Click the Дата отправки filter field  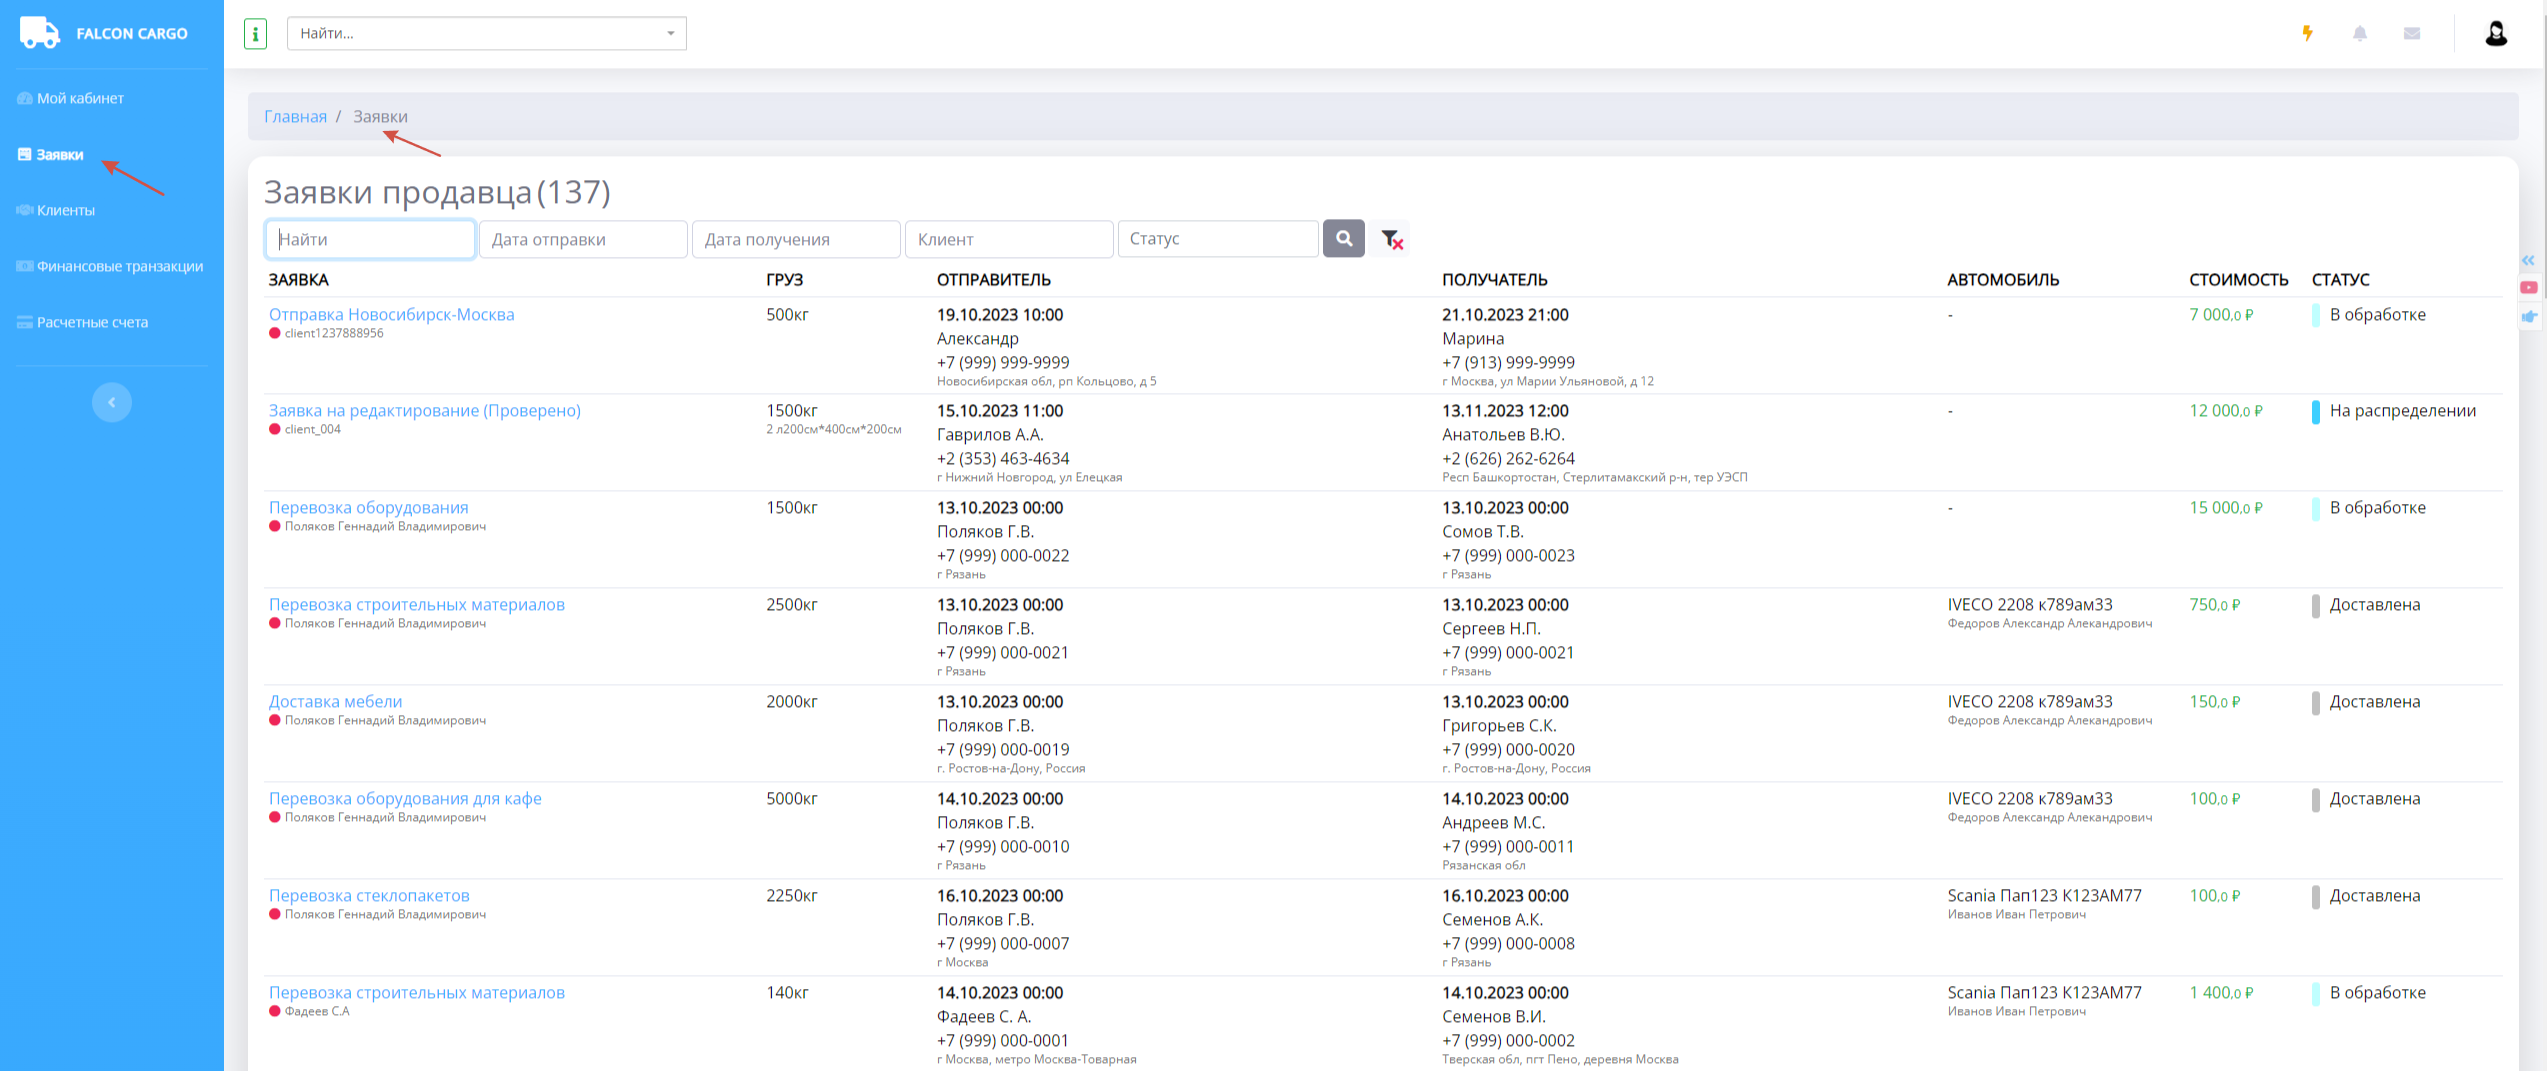tap(582, 239)
